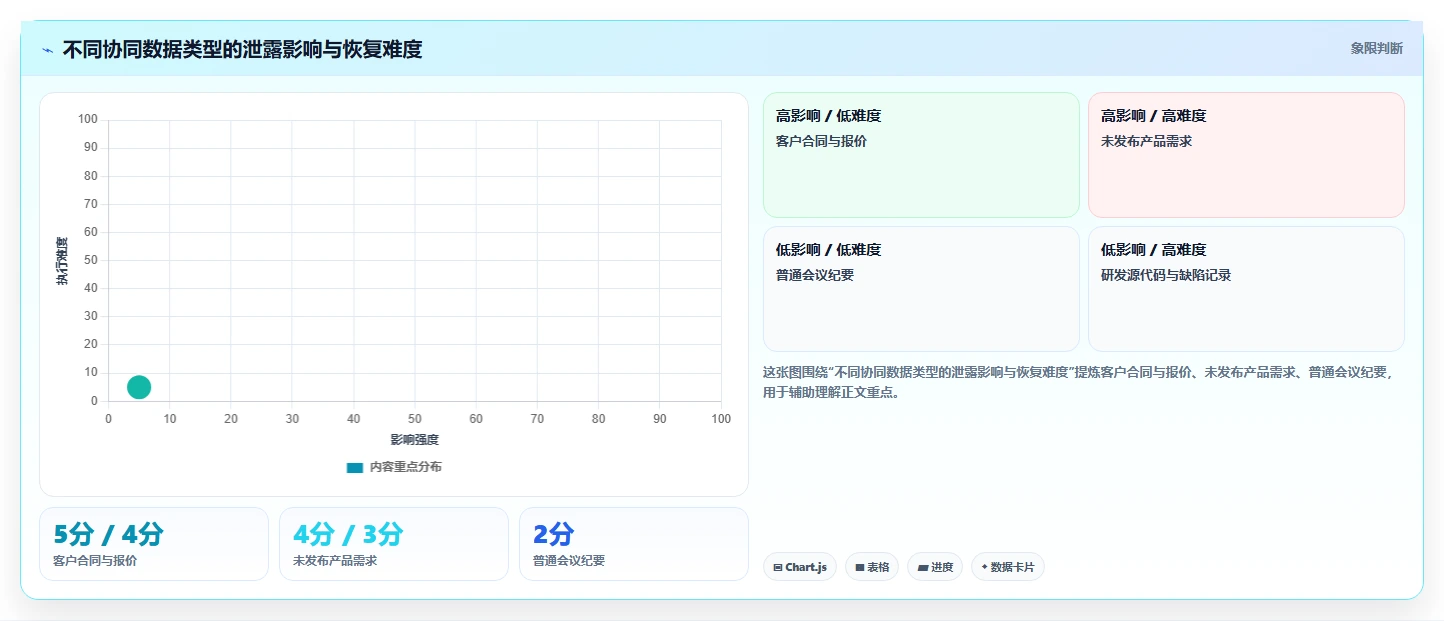Toggle the 内容重点分布 legend swatch
The image size is (1444, 621).
click(x=355, y=467)
